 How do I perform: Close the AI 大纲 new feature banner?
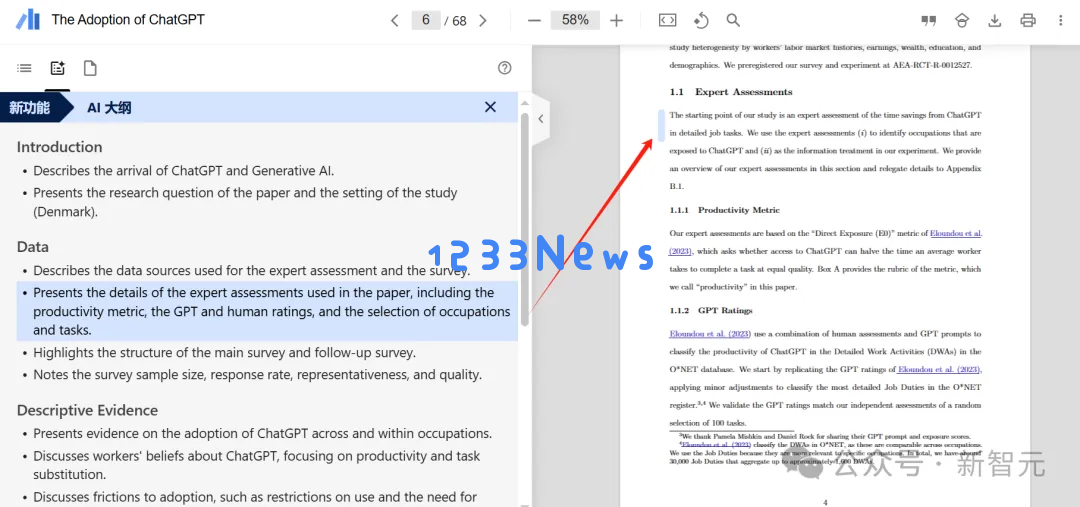490,107
